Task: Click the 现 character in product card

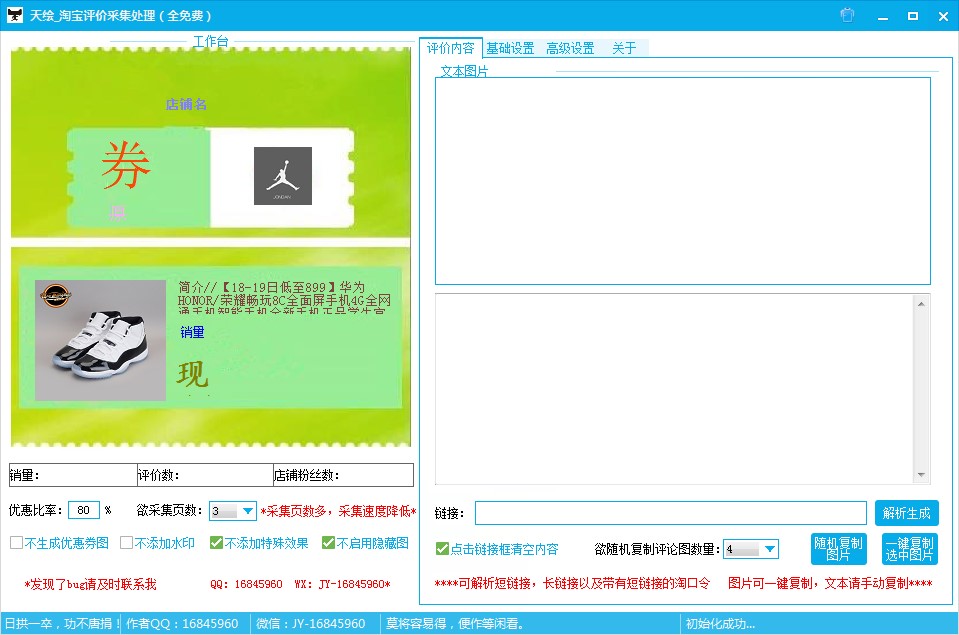Action: click(193, 374)
